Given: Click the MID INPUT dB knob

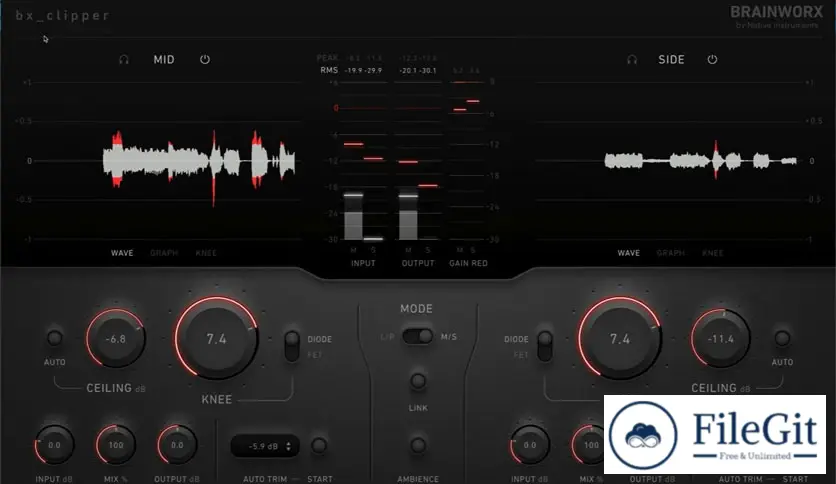Looking at the screenshot, I should (x=54, y=445).
